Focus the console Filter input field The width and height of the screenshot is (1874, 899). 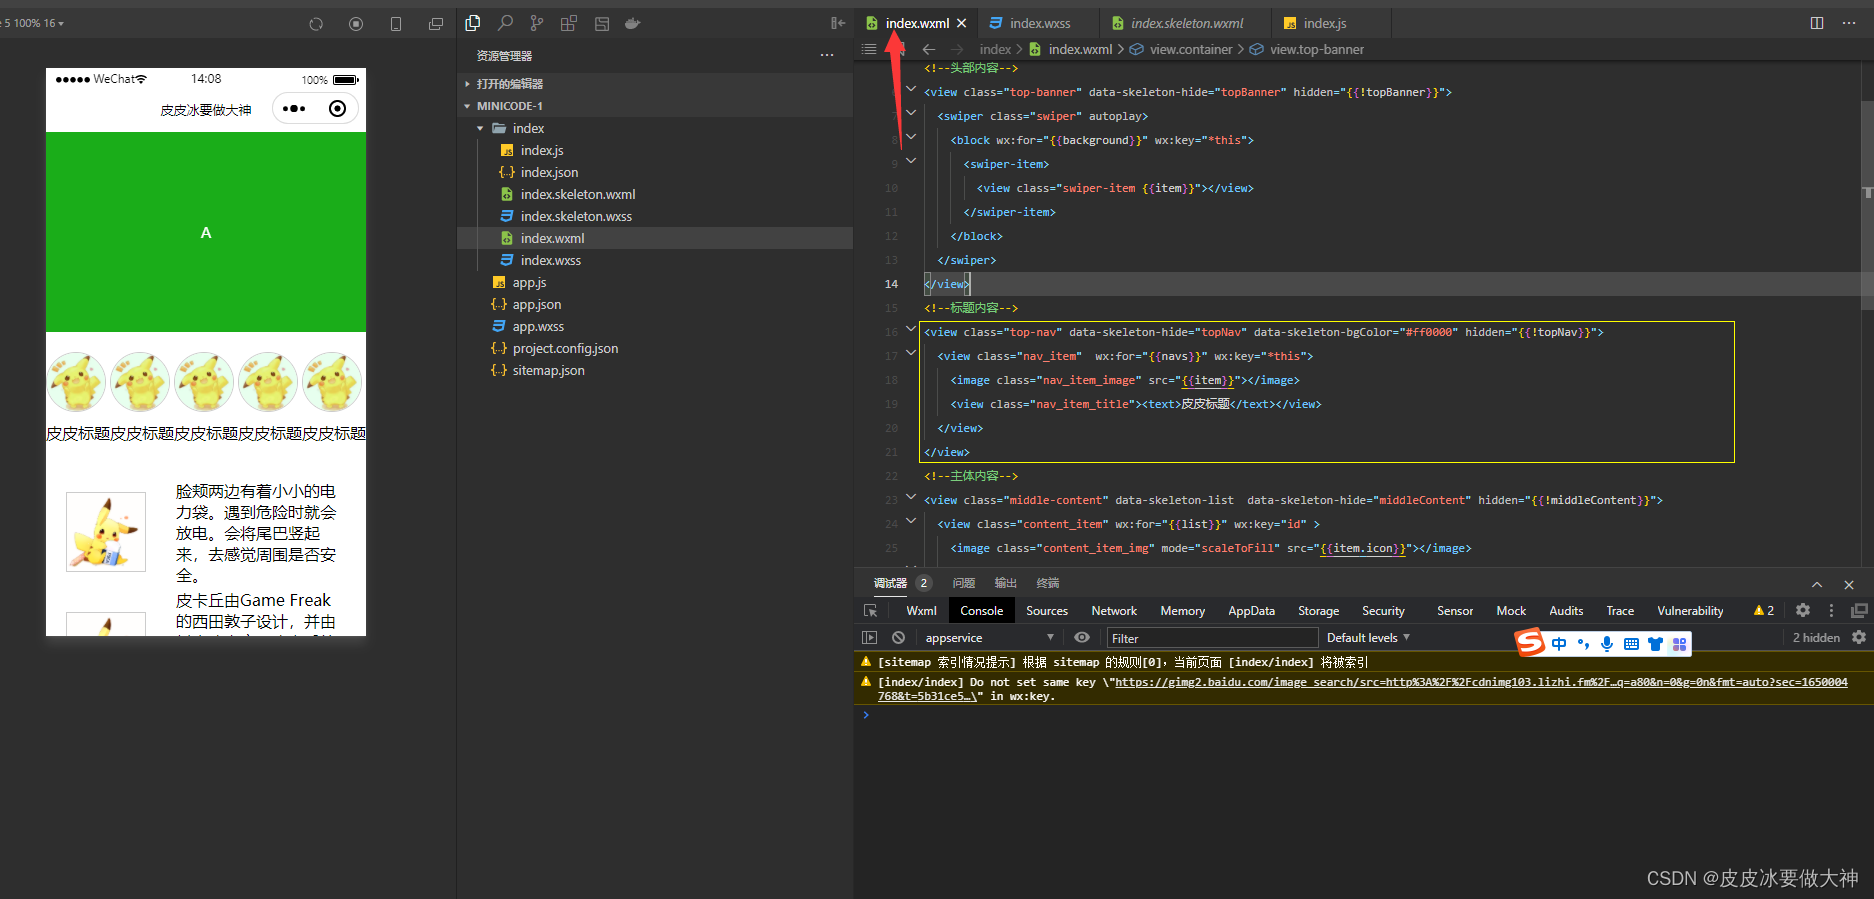click(x=1212, y=638)
